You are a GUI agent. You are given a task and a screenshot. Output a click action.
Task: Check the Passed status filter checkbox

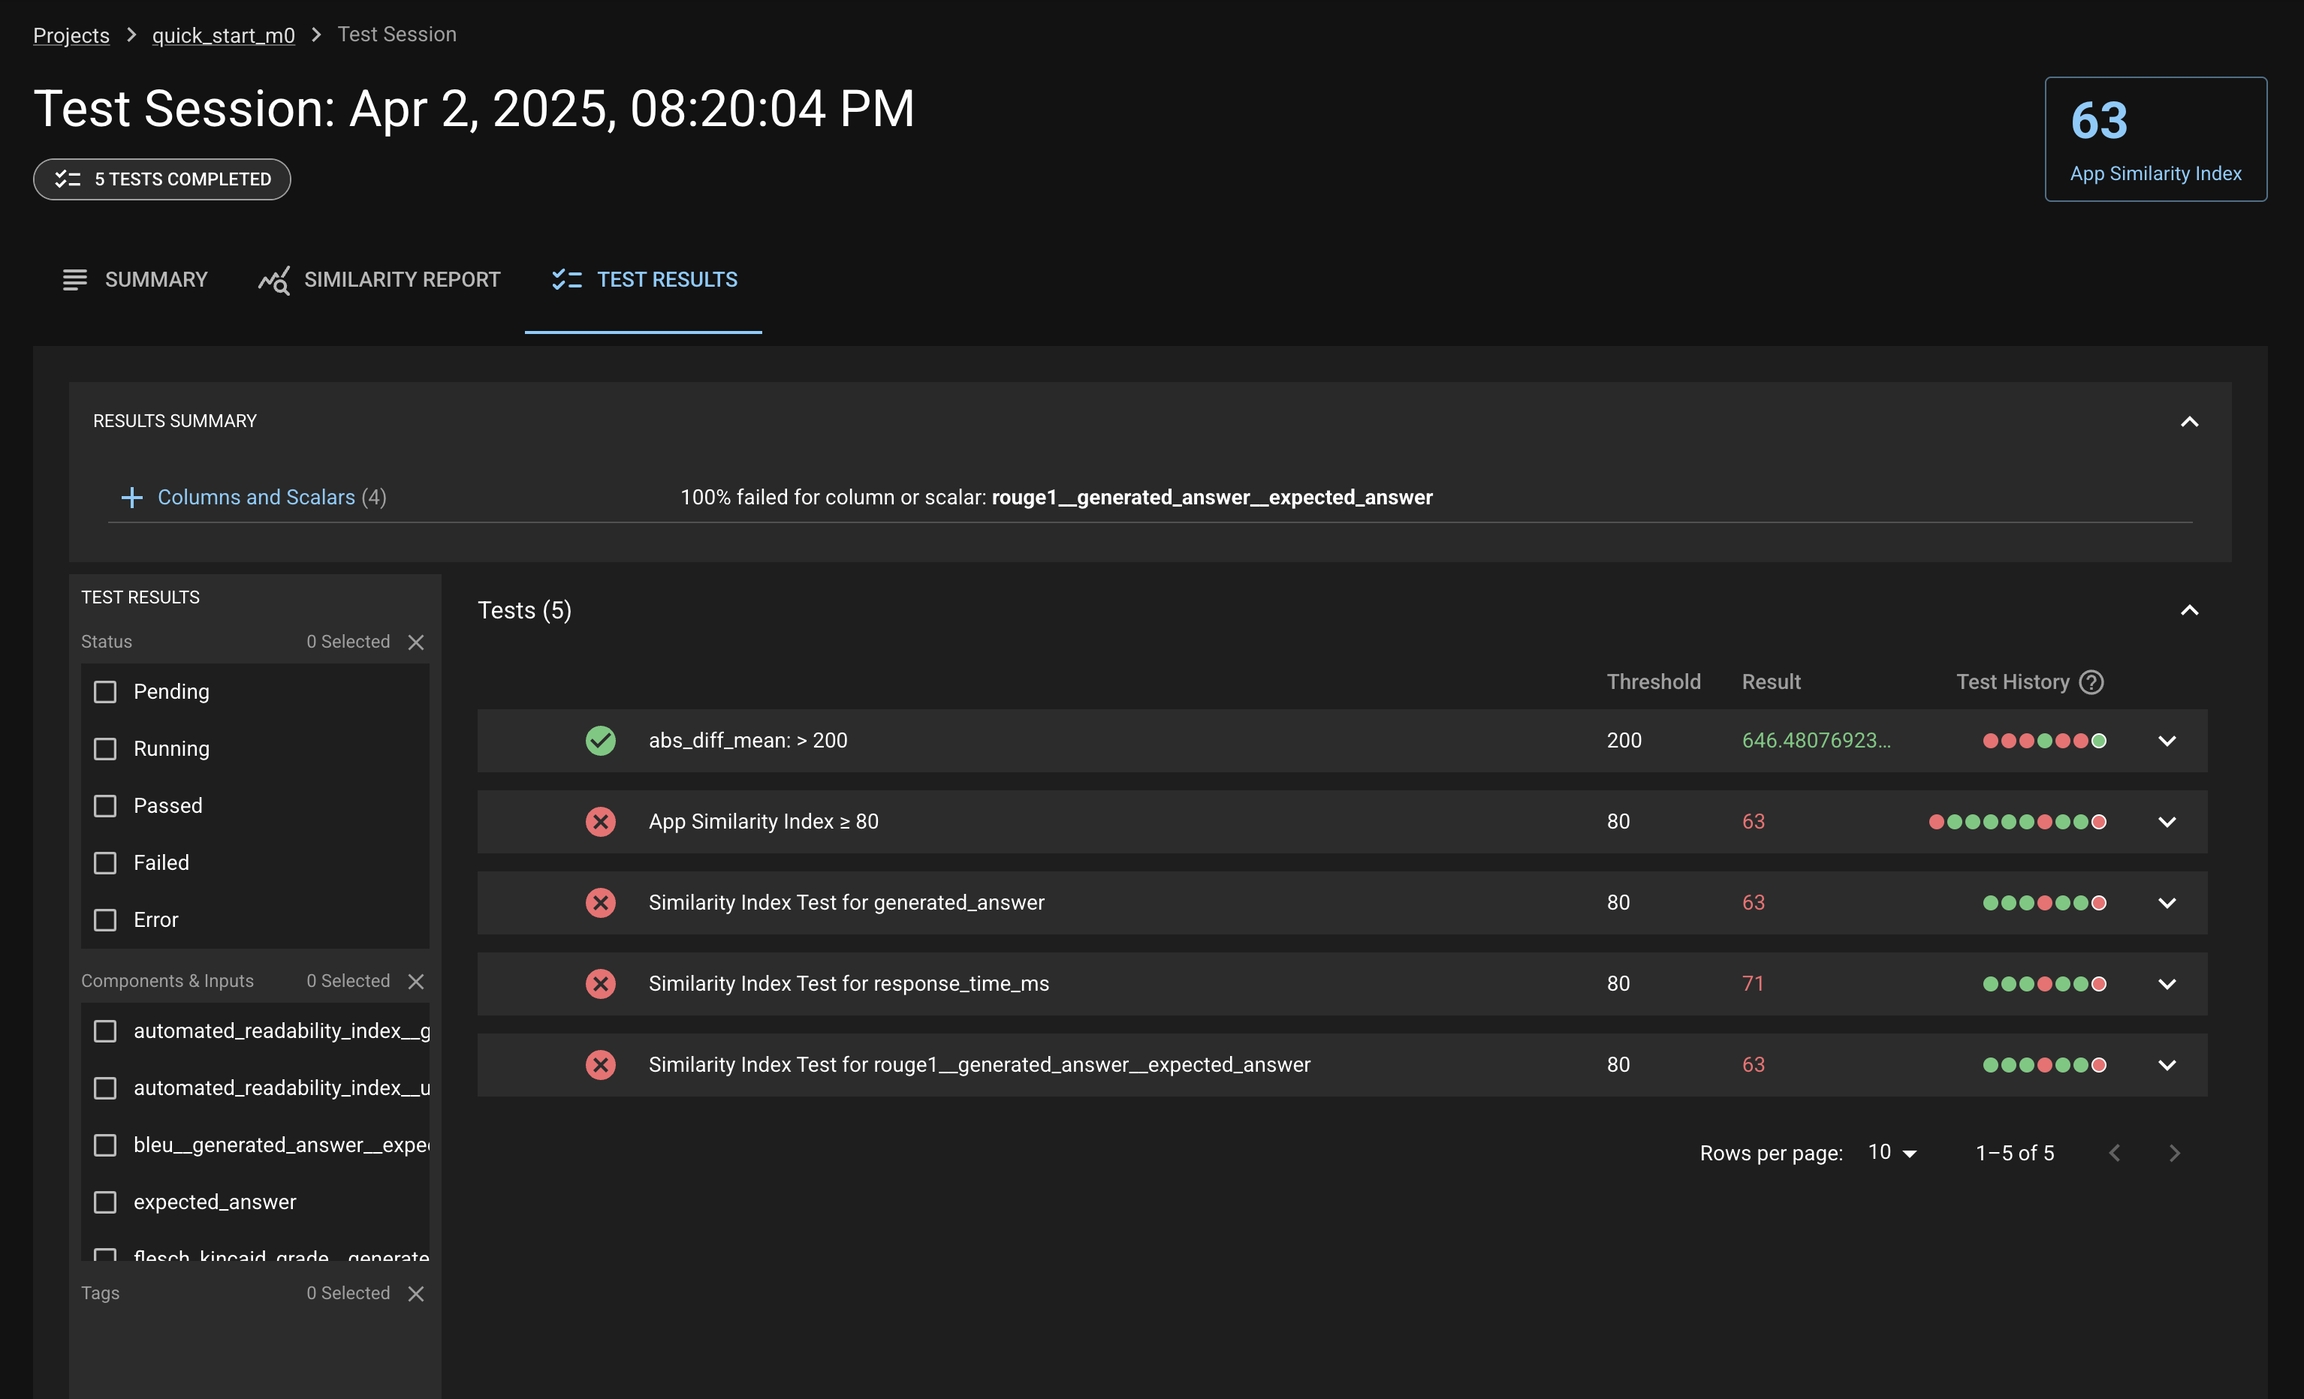pyautogui.click(x=105, y=806)
